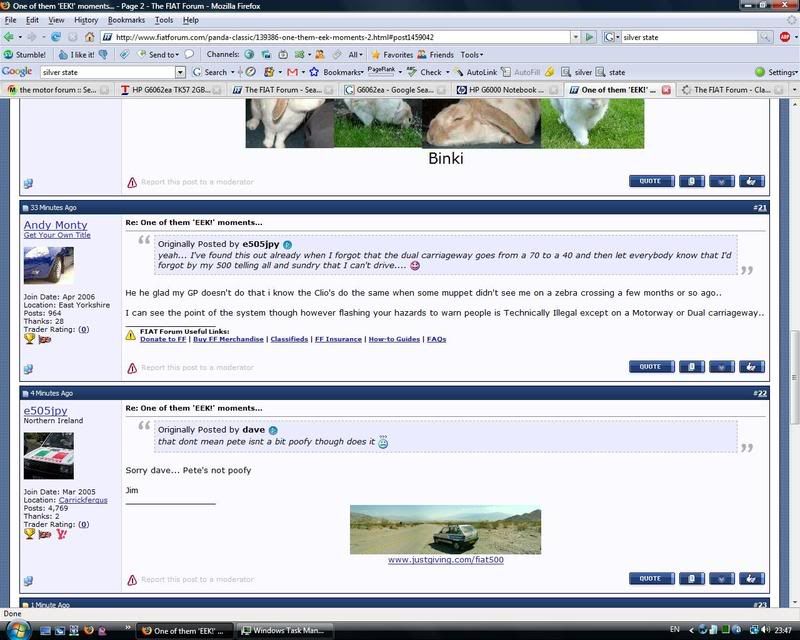Open the Google toolbar search history dropdown

pos(180,72)
